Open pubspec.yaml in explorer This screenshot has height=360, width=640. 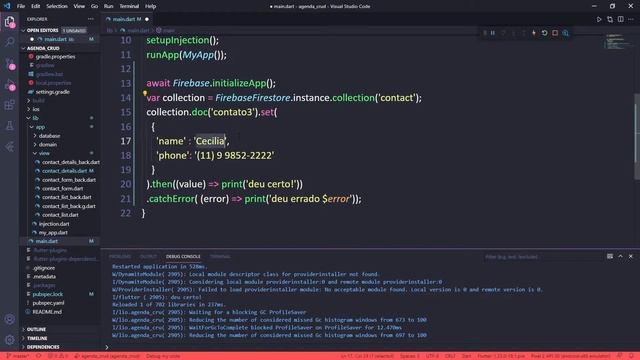(x=48, y=303)
